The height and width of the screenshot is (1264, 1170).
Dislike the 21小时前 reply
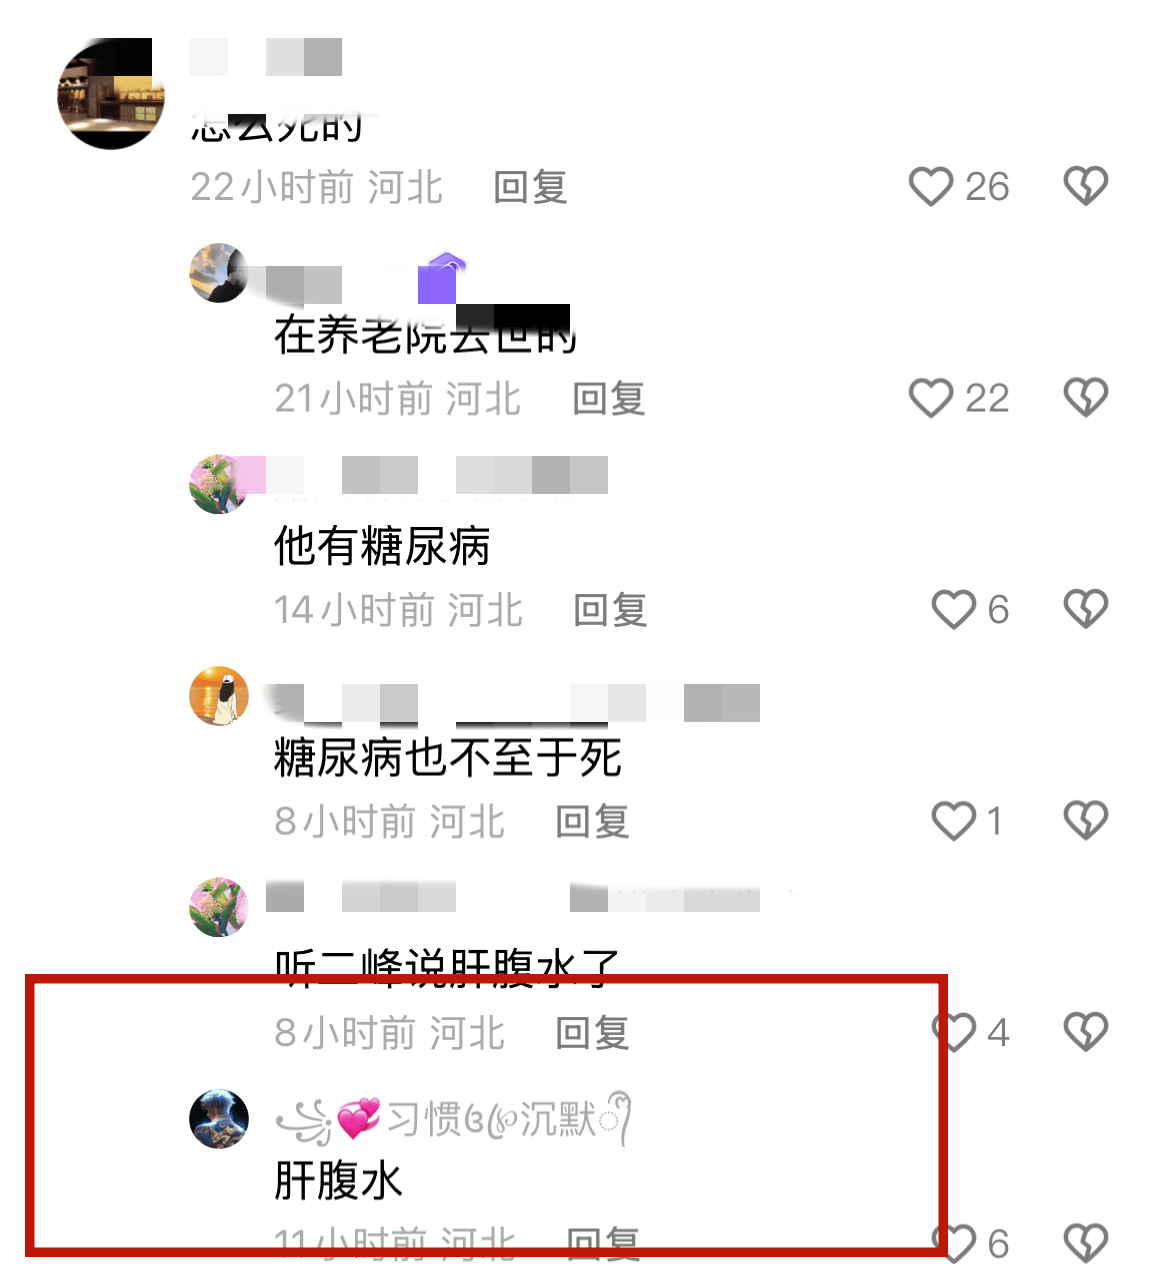click(1085, 398)
